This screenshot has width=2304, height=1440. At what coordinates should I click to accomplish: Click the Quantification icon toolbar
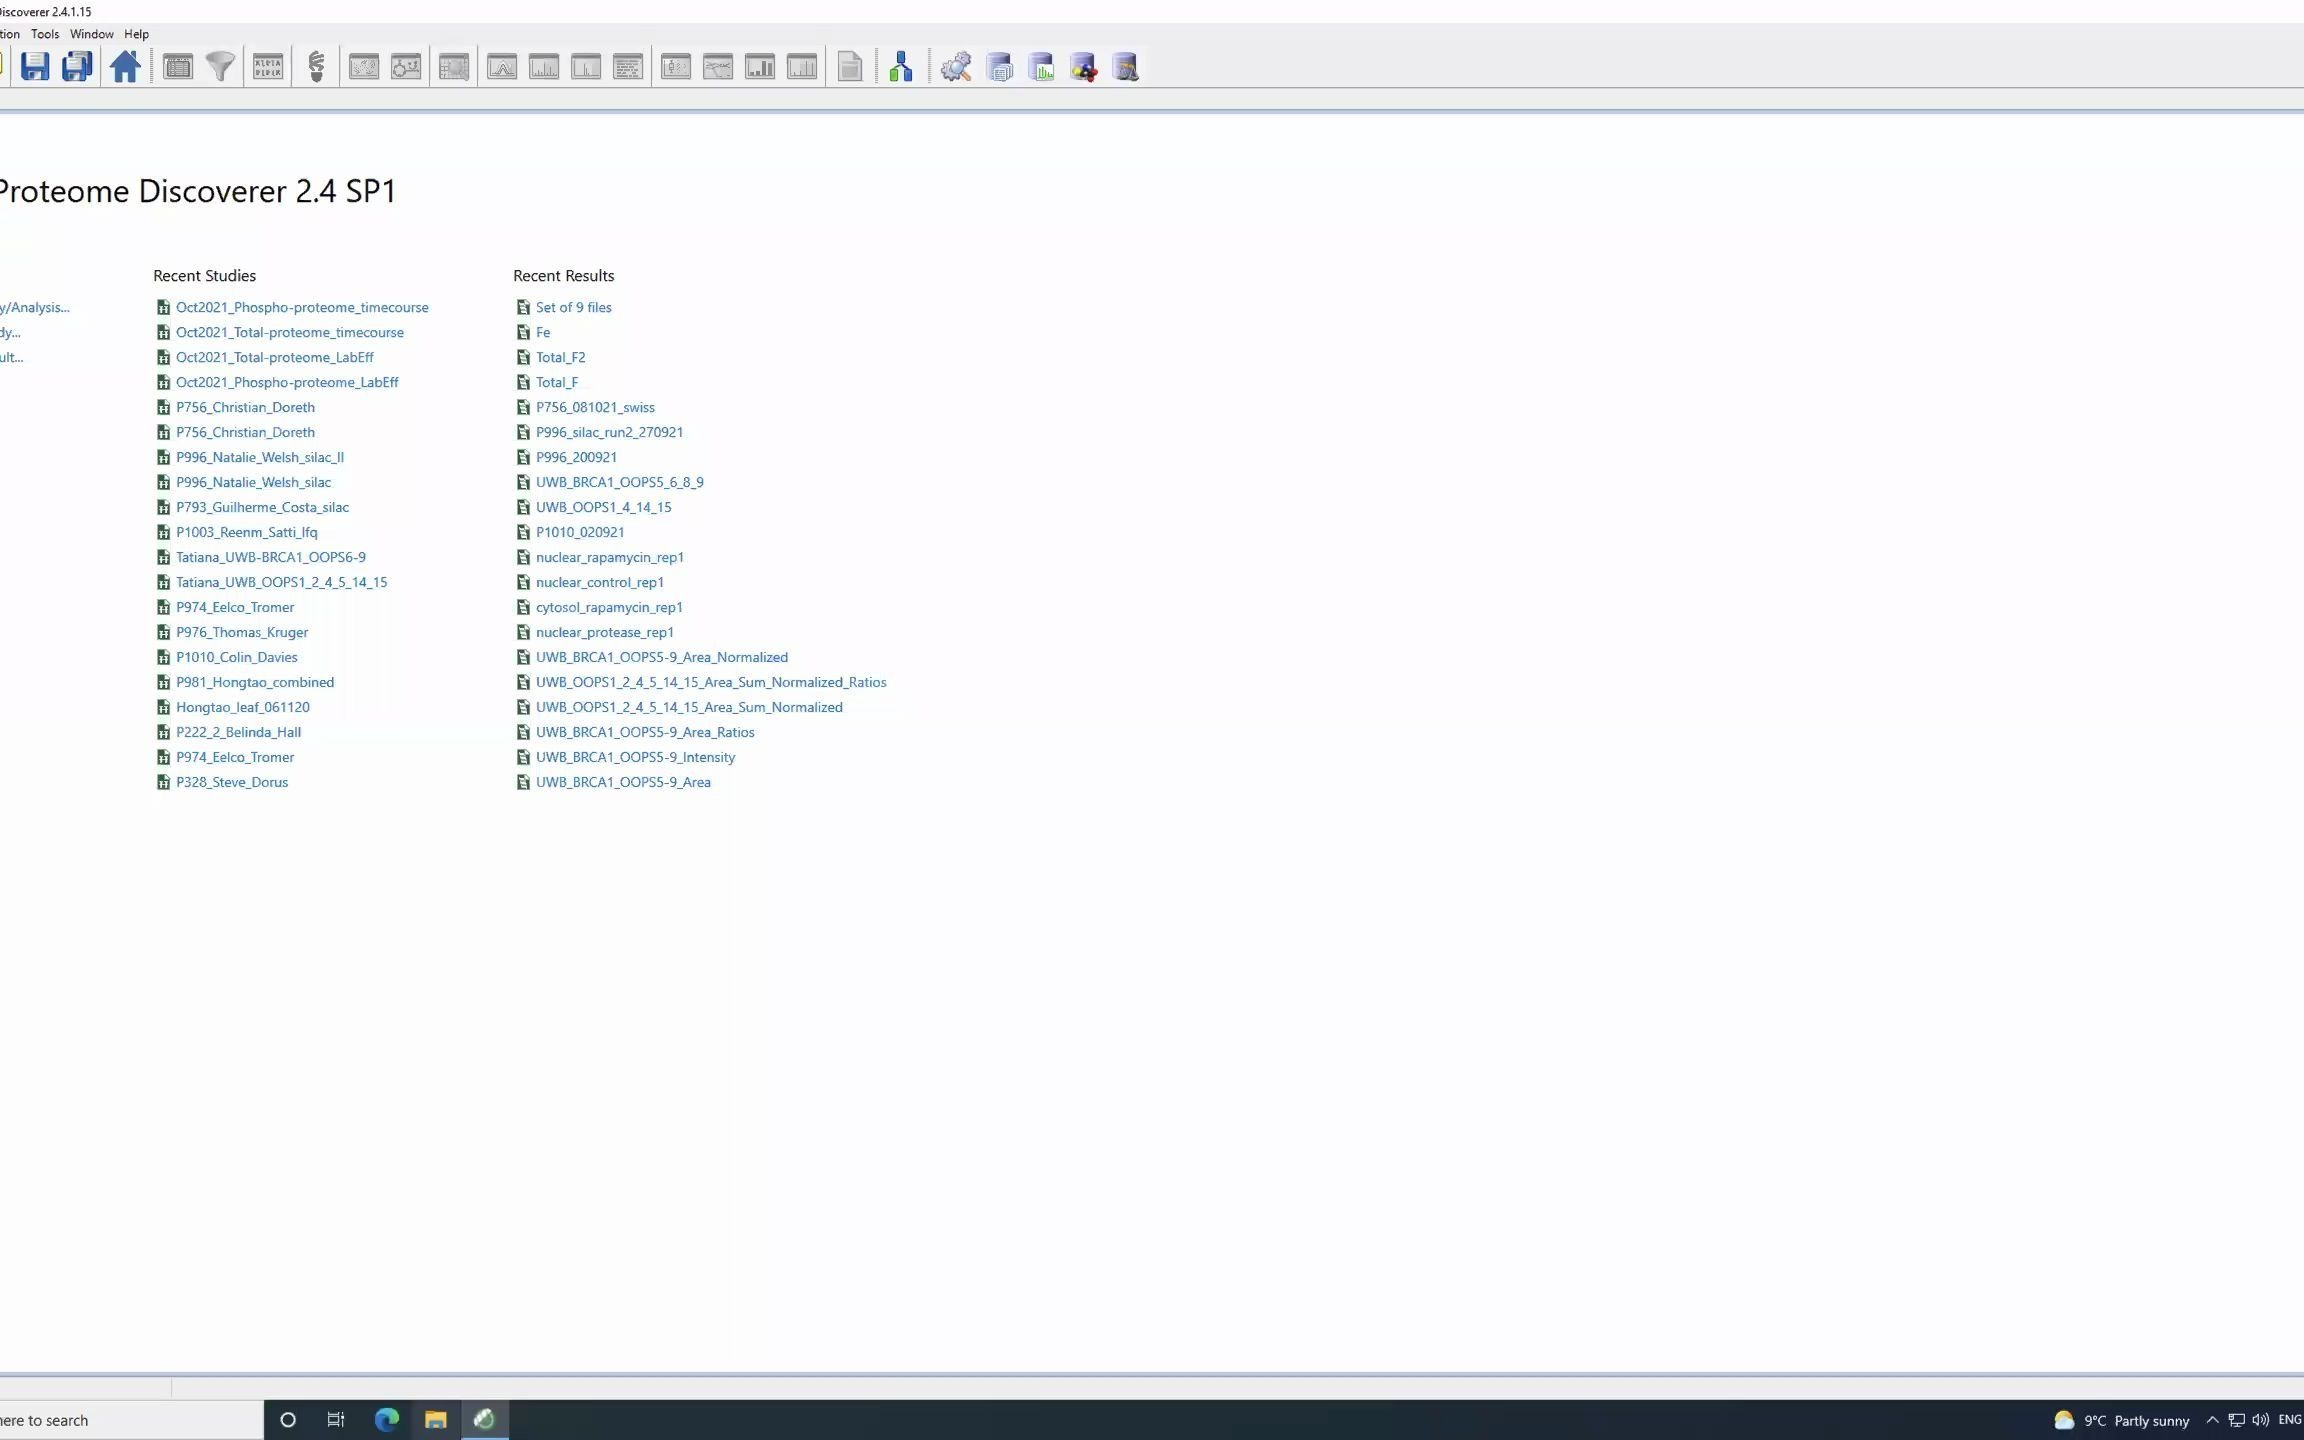(1040, 66)
